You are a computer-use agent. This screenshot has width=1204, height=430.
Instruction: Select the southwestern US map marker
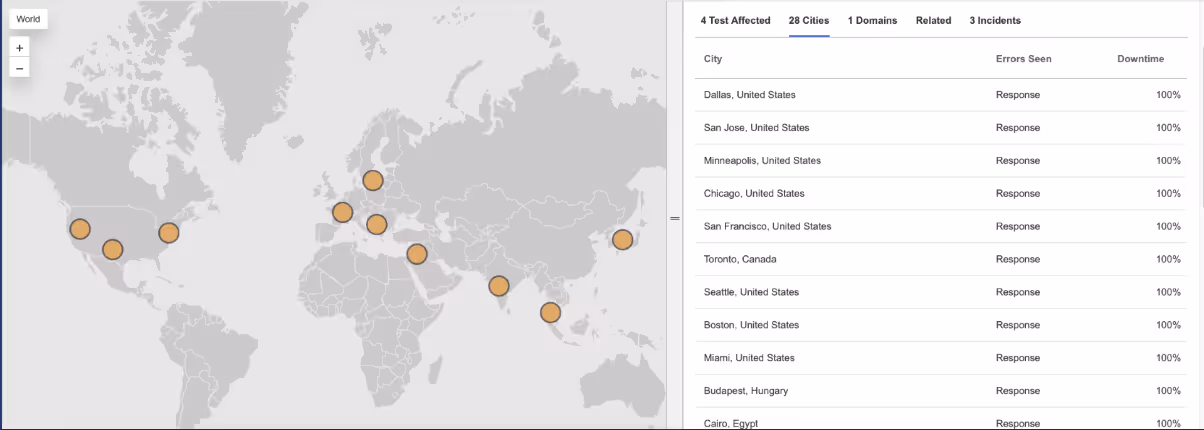click(113, 249)
